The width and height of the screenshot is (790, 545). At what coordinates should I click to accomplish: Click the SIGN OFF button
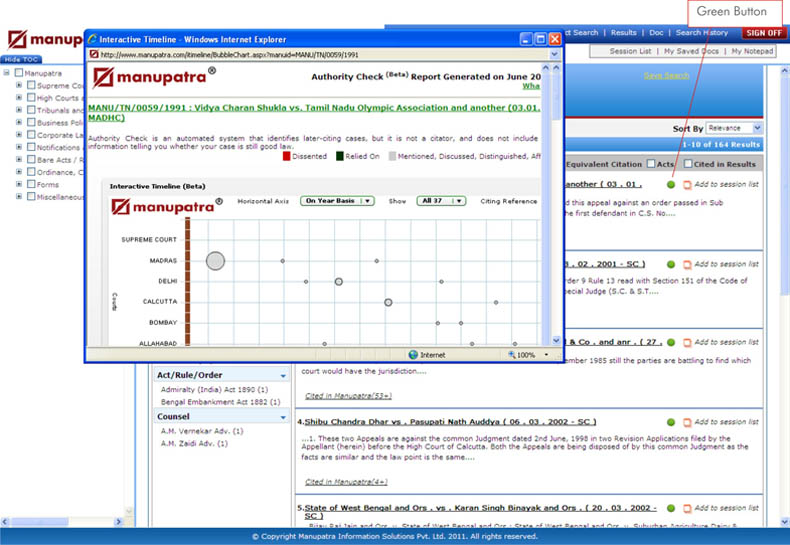coord(764,33)
